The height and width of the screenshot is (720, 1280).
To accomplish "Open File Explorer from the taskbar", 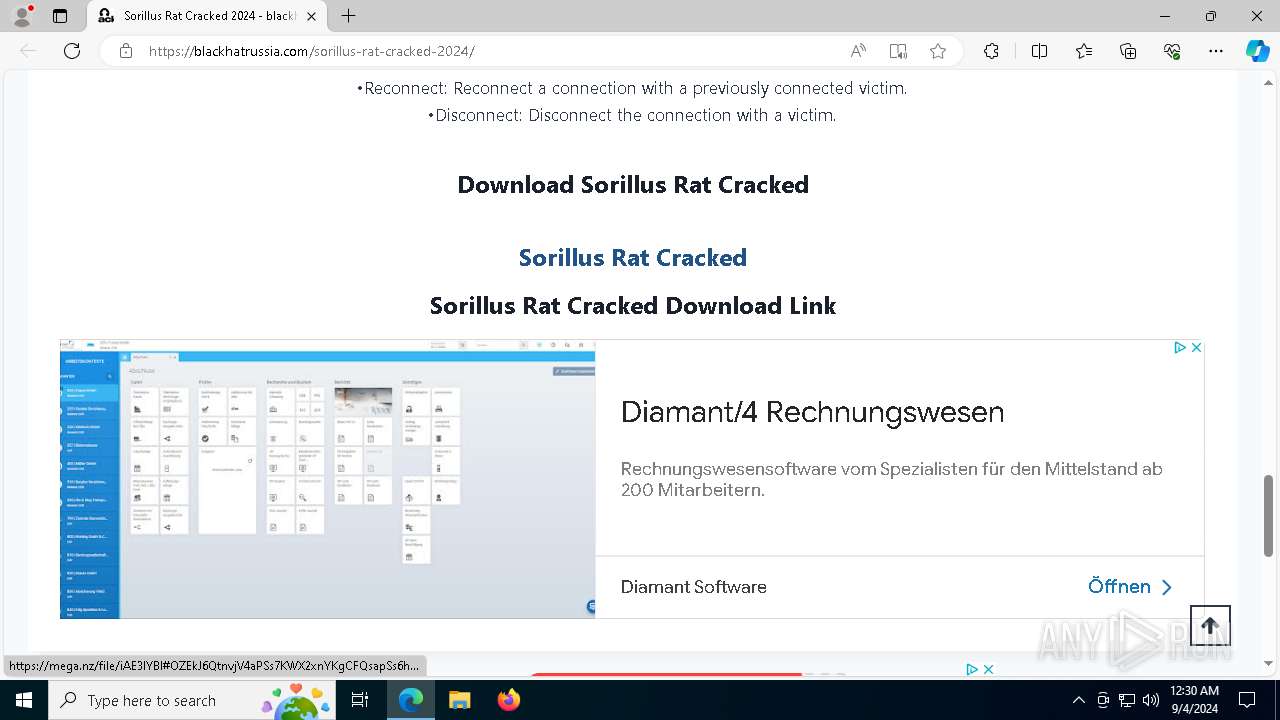I will click(460, 700).
